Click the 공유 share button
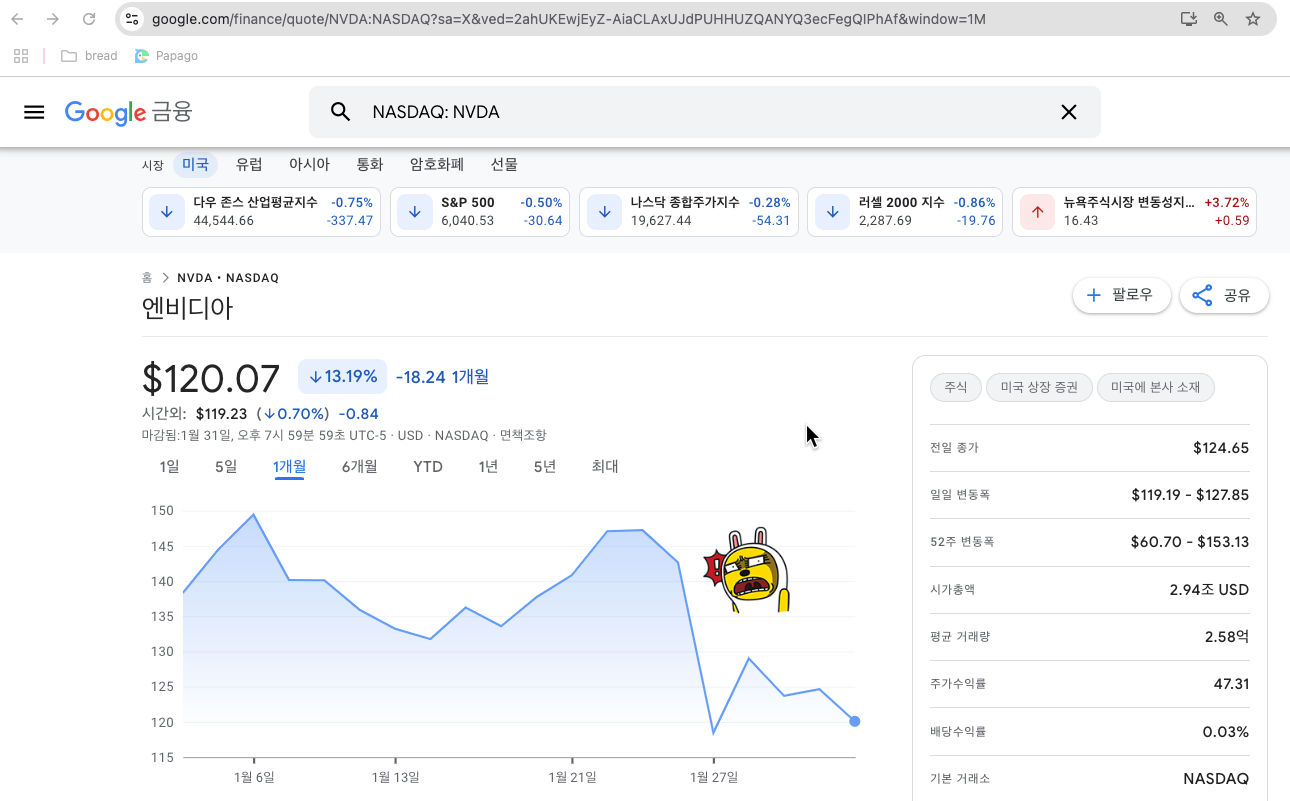Screen dimensions: 1290x801 [x=1224, y=295]
